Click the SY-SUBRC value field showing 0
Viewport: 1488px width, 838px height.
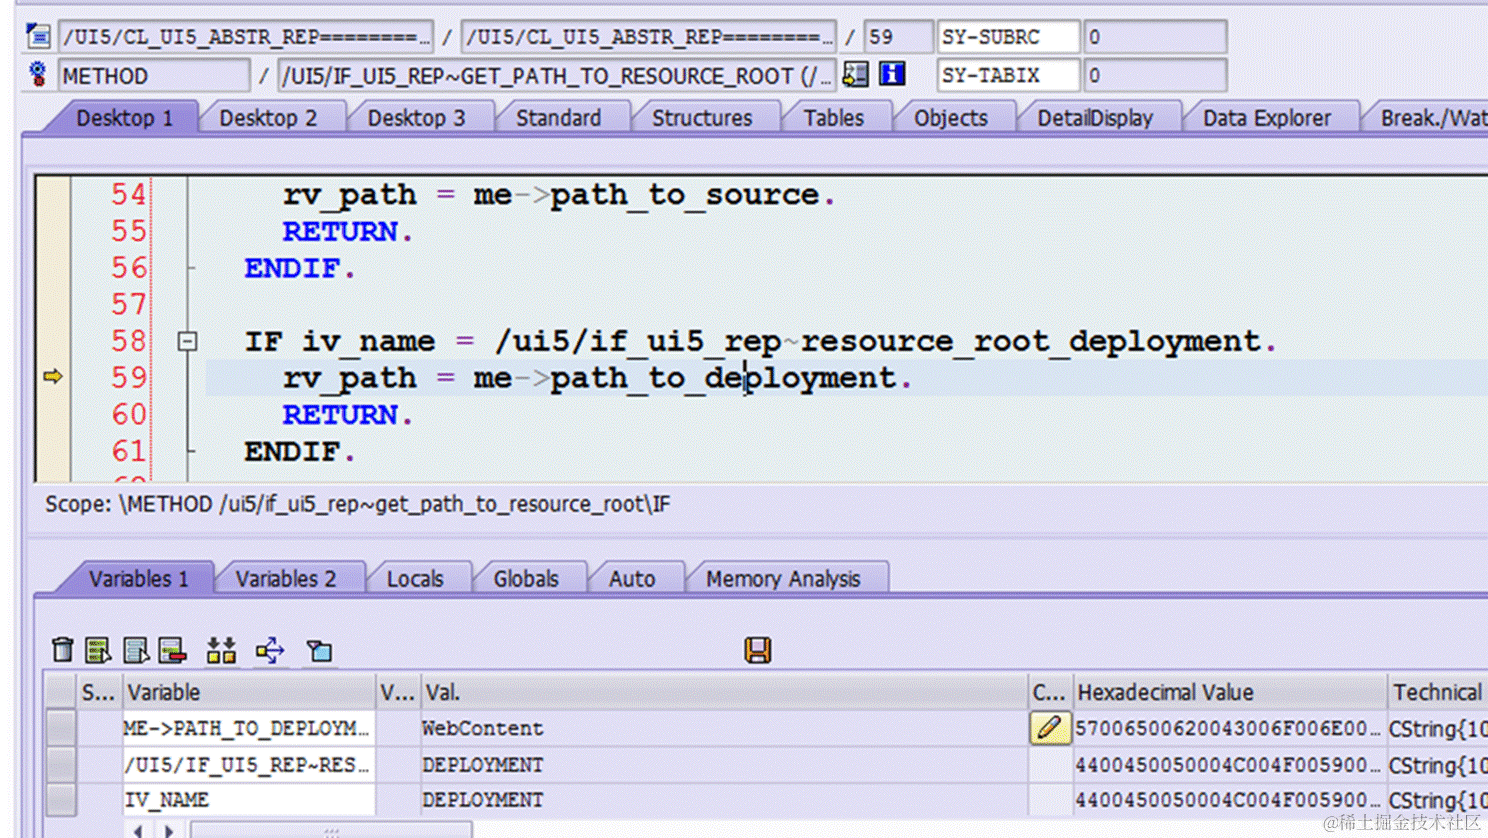pyautogui.click(x=1155, y=37)
